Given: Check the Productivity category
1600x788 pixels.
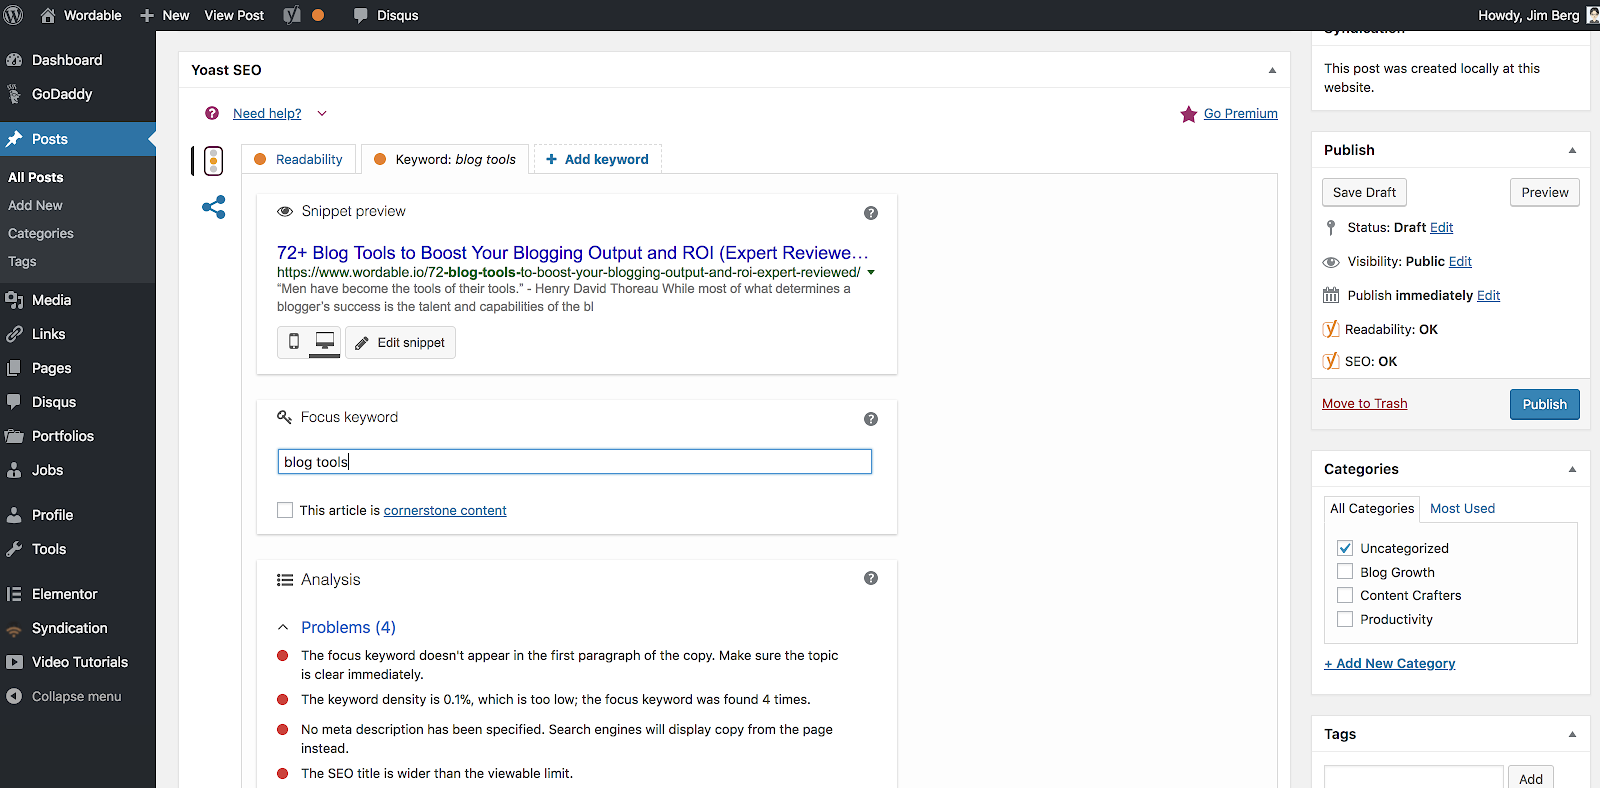Looking at the screenshot, I should pyautogui.click(x=1345, y=619).
